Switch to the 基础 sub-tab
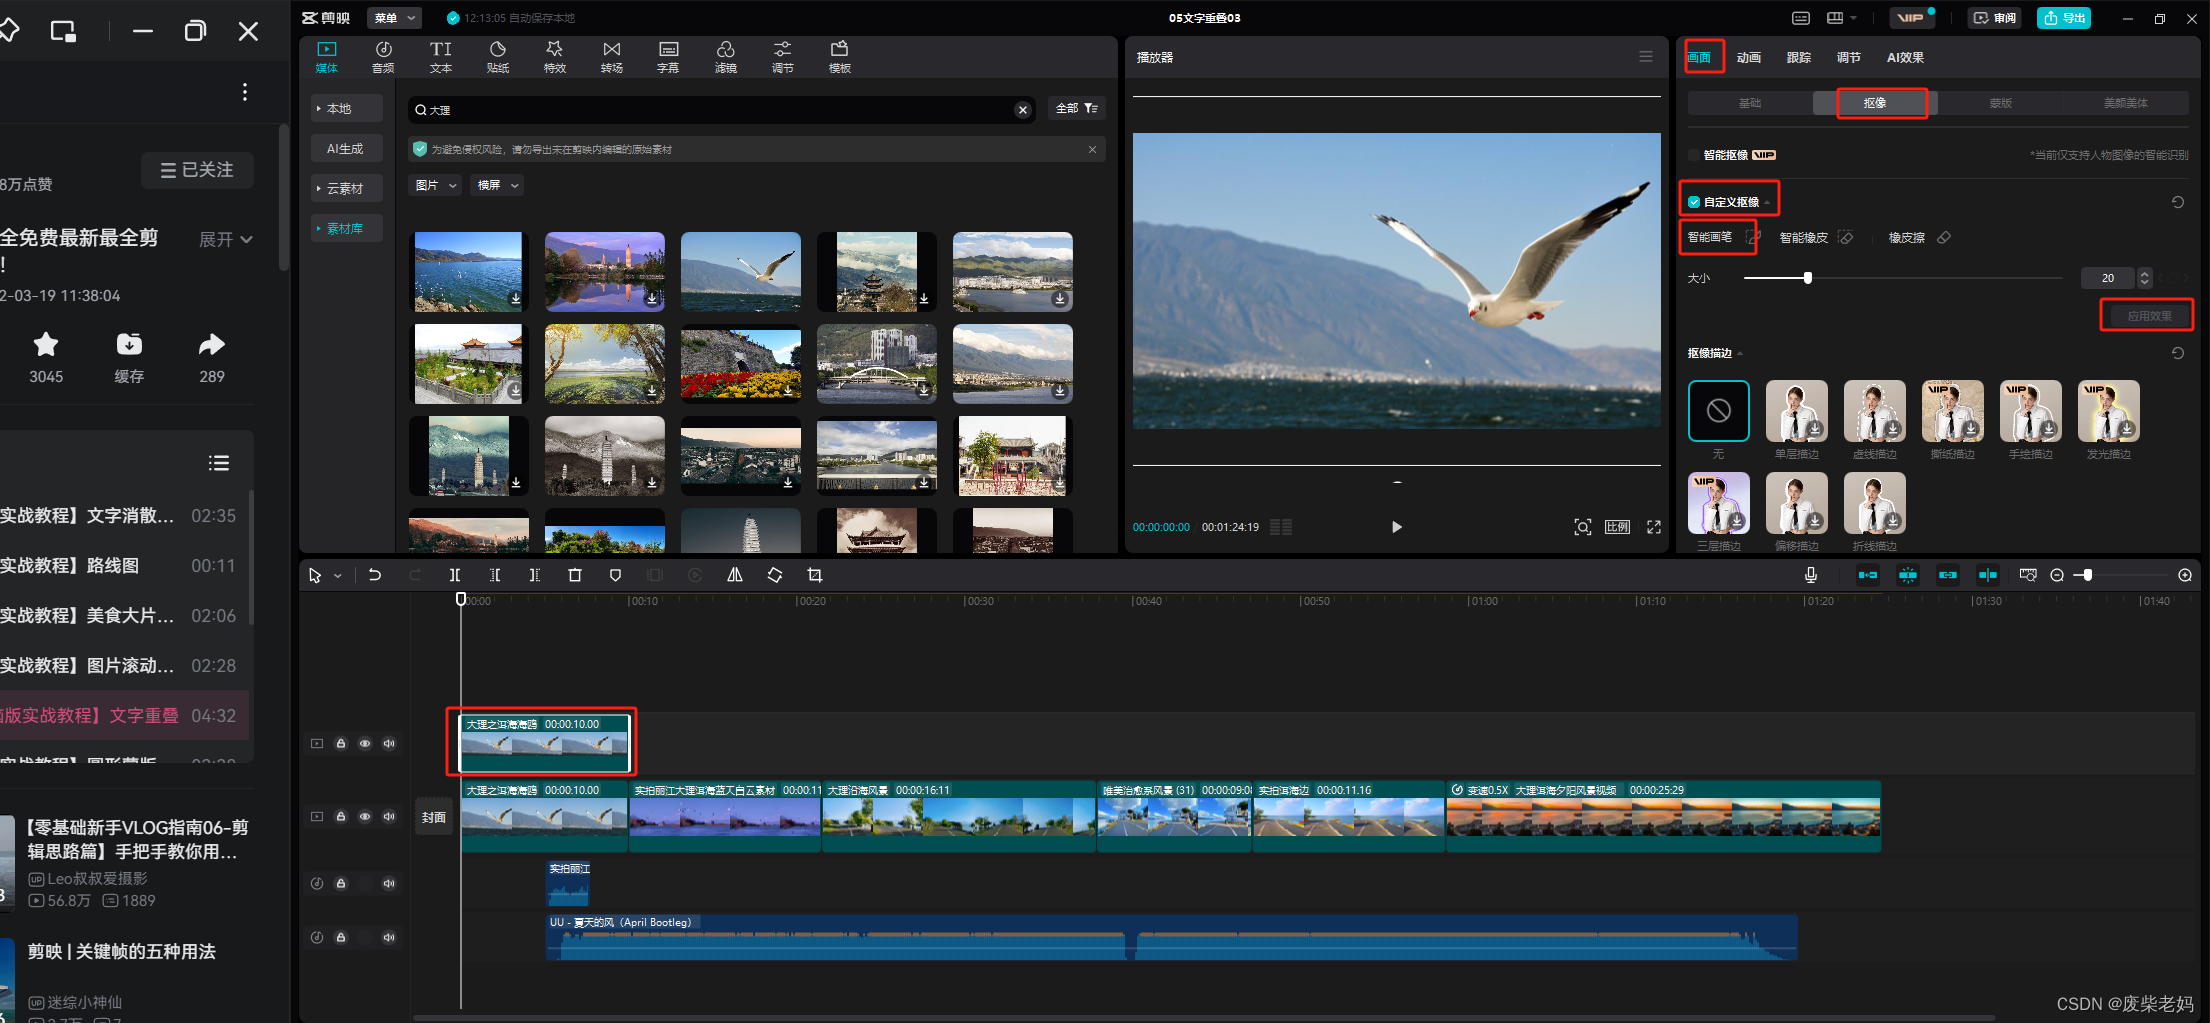The image size is (2210, 1023). 1750,103
